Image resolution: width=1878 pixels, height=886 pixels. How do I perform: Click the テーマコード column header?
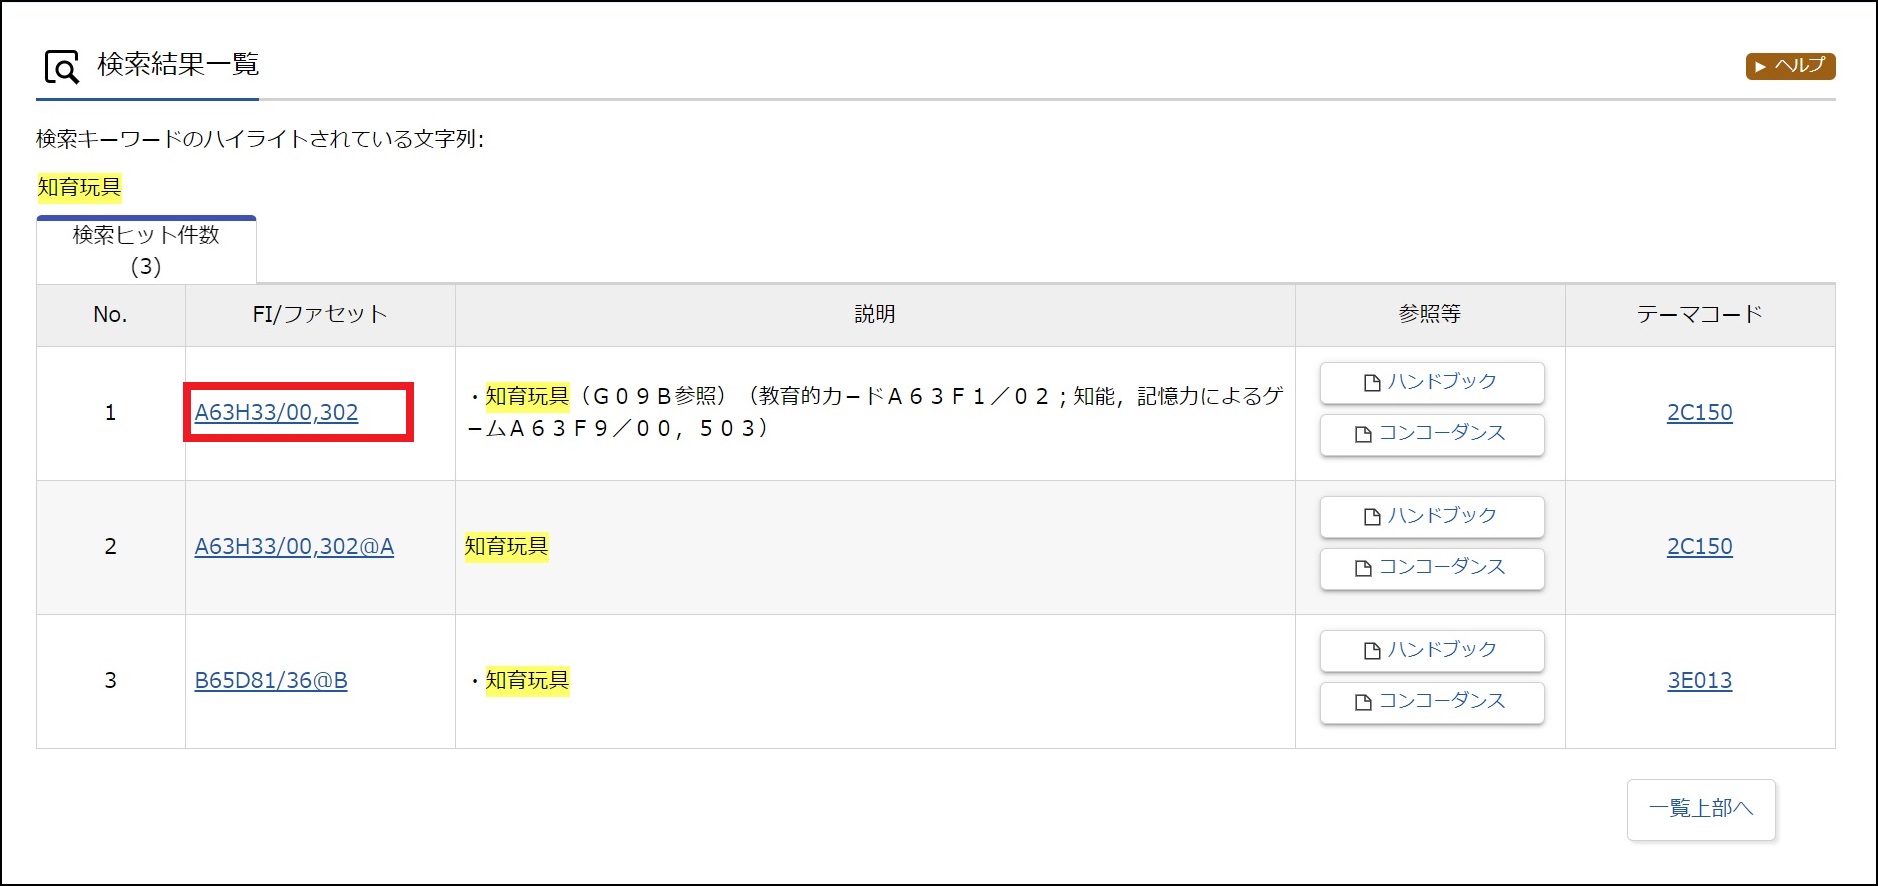pyautogui.click(x=1699, y=314)
